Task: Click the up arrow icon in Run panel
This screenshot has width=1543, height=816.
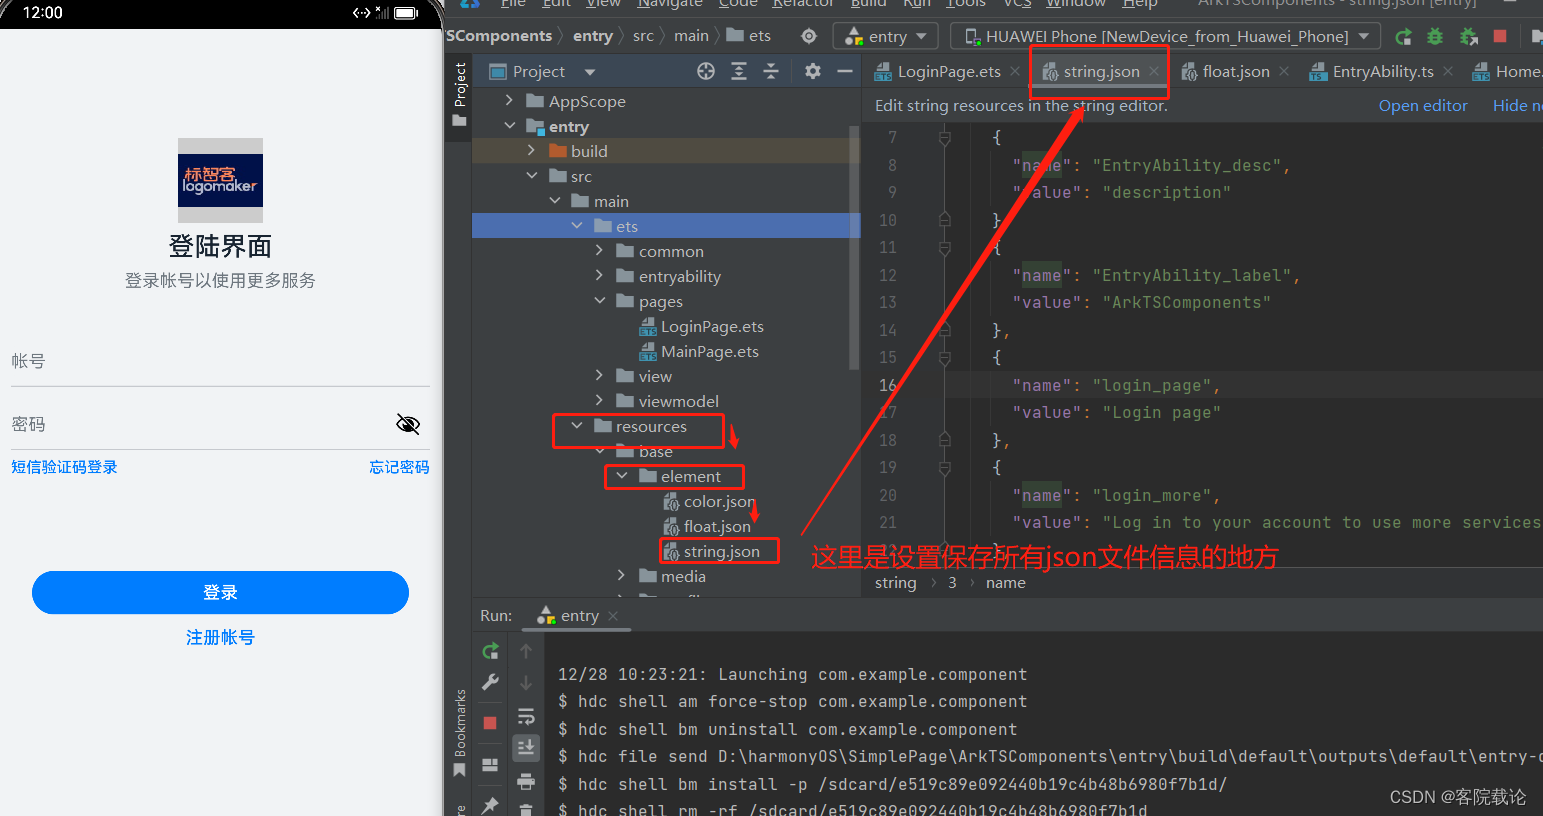Action: click(526, 651)
